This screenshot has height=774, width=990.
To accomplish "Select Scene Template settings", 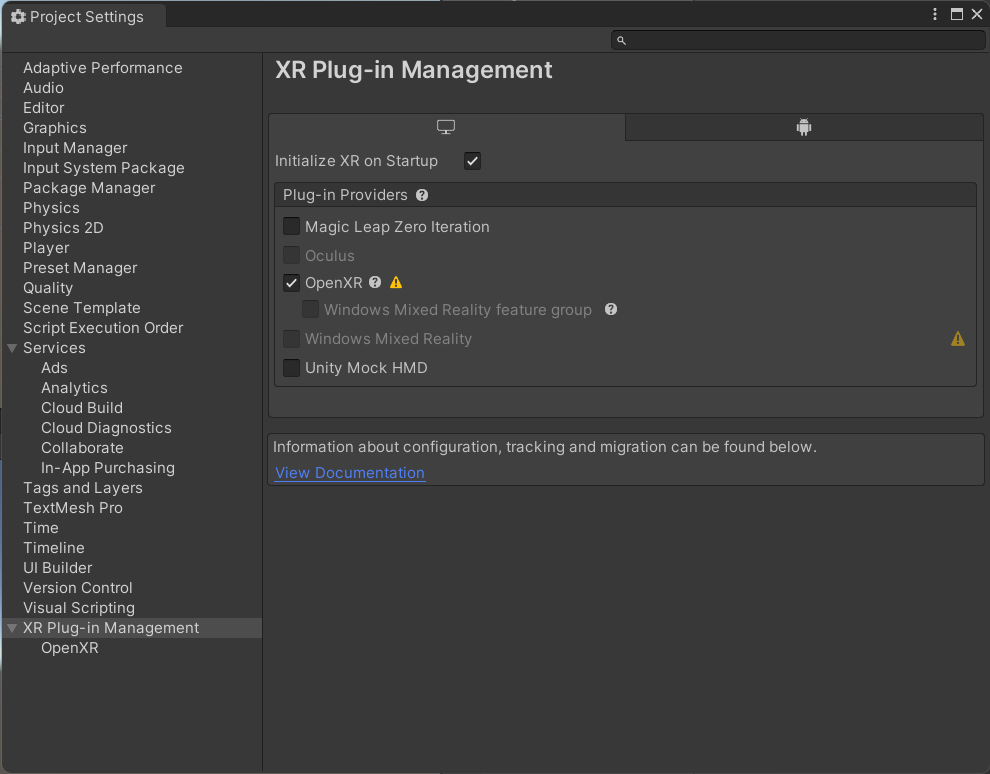I will [x=81, y=308].
